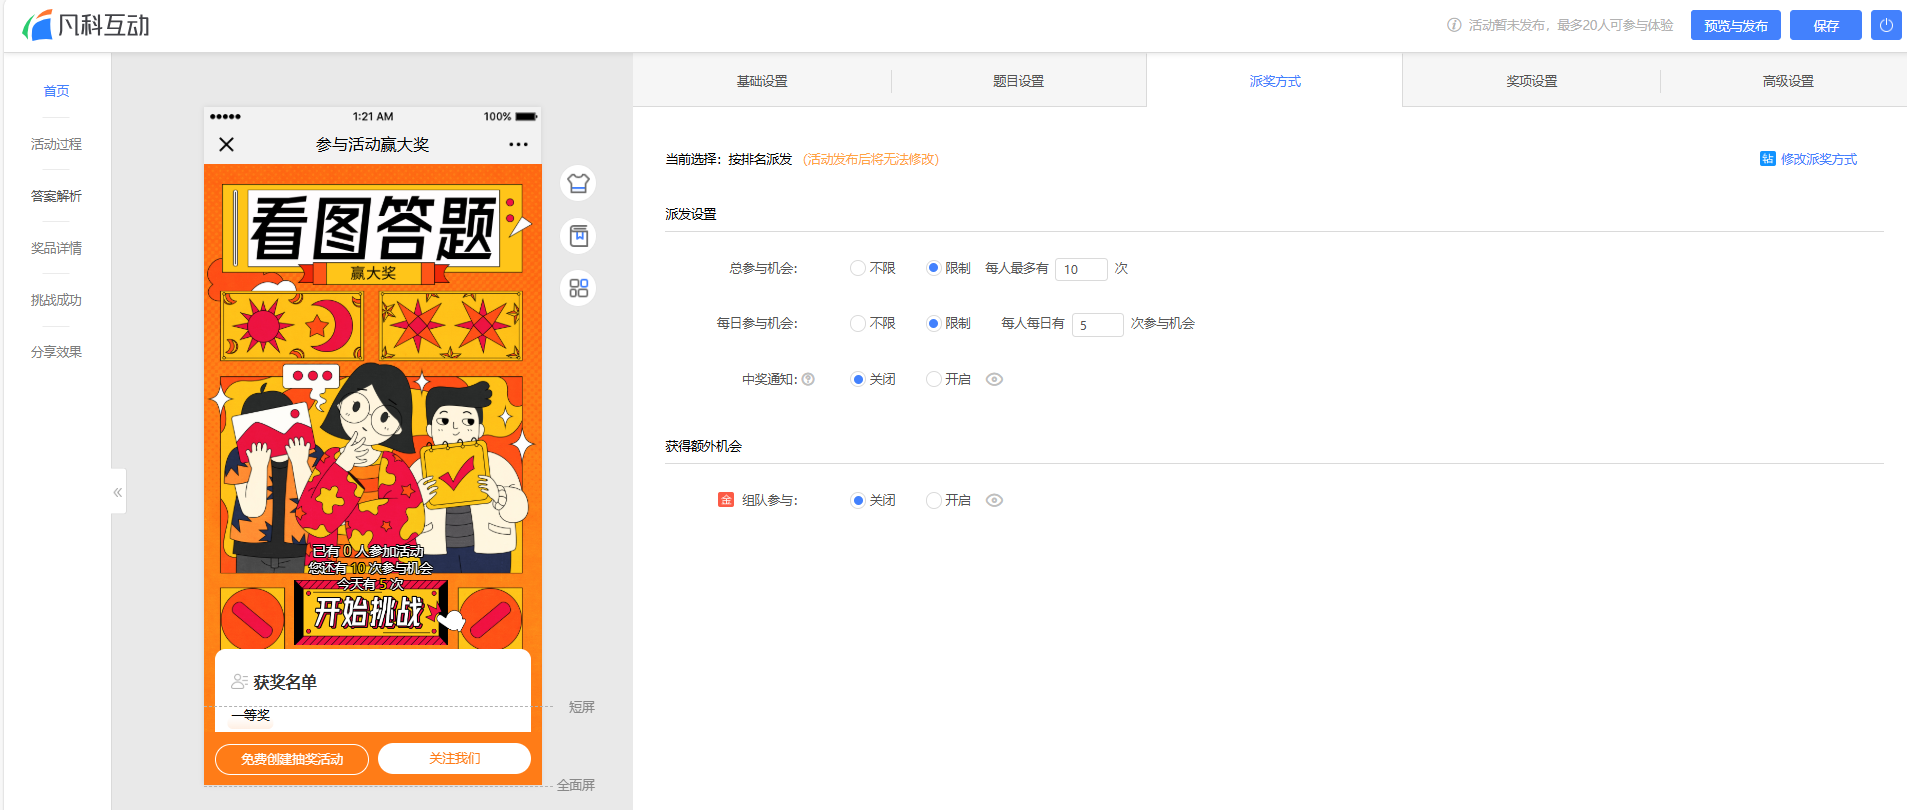Click the 预览与发布 button
Screen dimensions: 1907x810
click(x=1735, y=25)
